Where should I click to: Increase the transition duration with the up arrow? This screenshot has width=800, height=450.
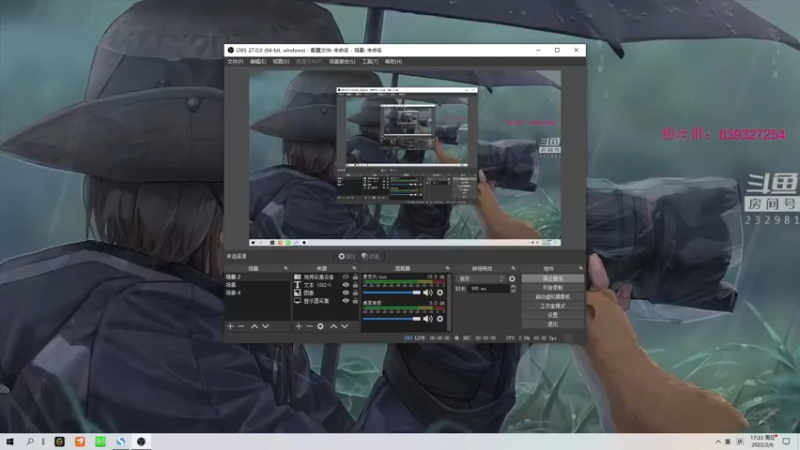click(513, 286)
